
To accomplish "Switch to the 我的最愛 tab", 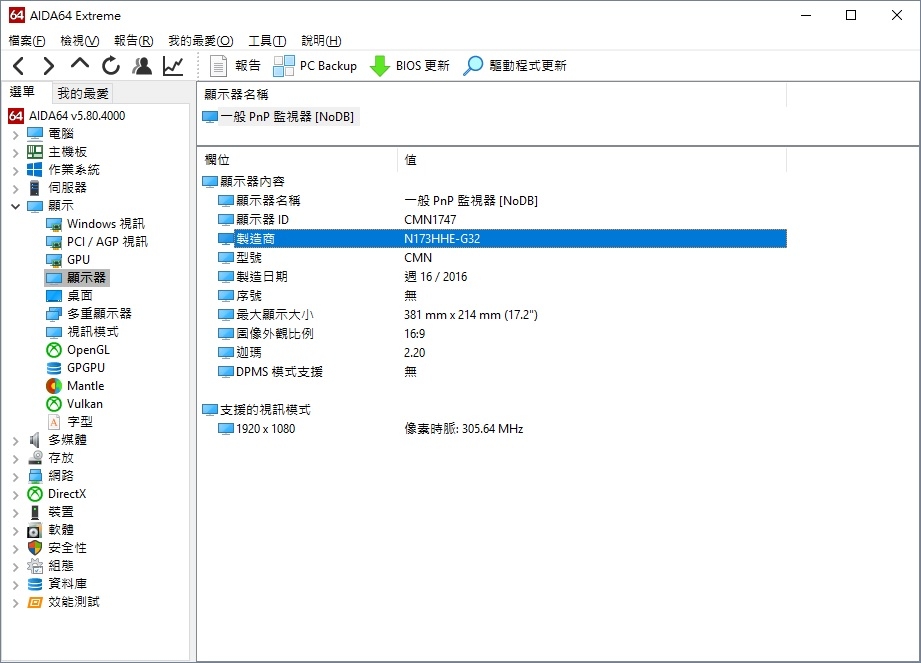I will (83, 93).
